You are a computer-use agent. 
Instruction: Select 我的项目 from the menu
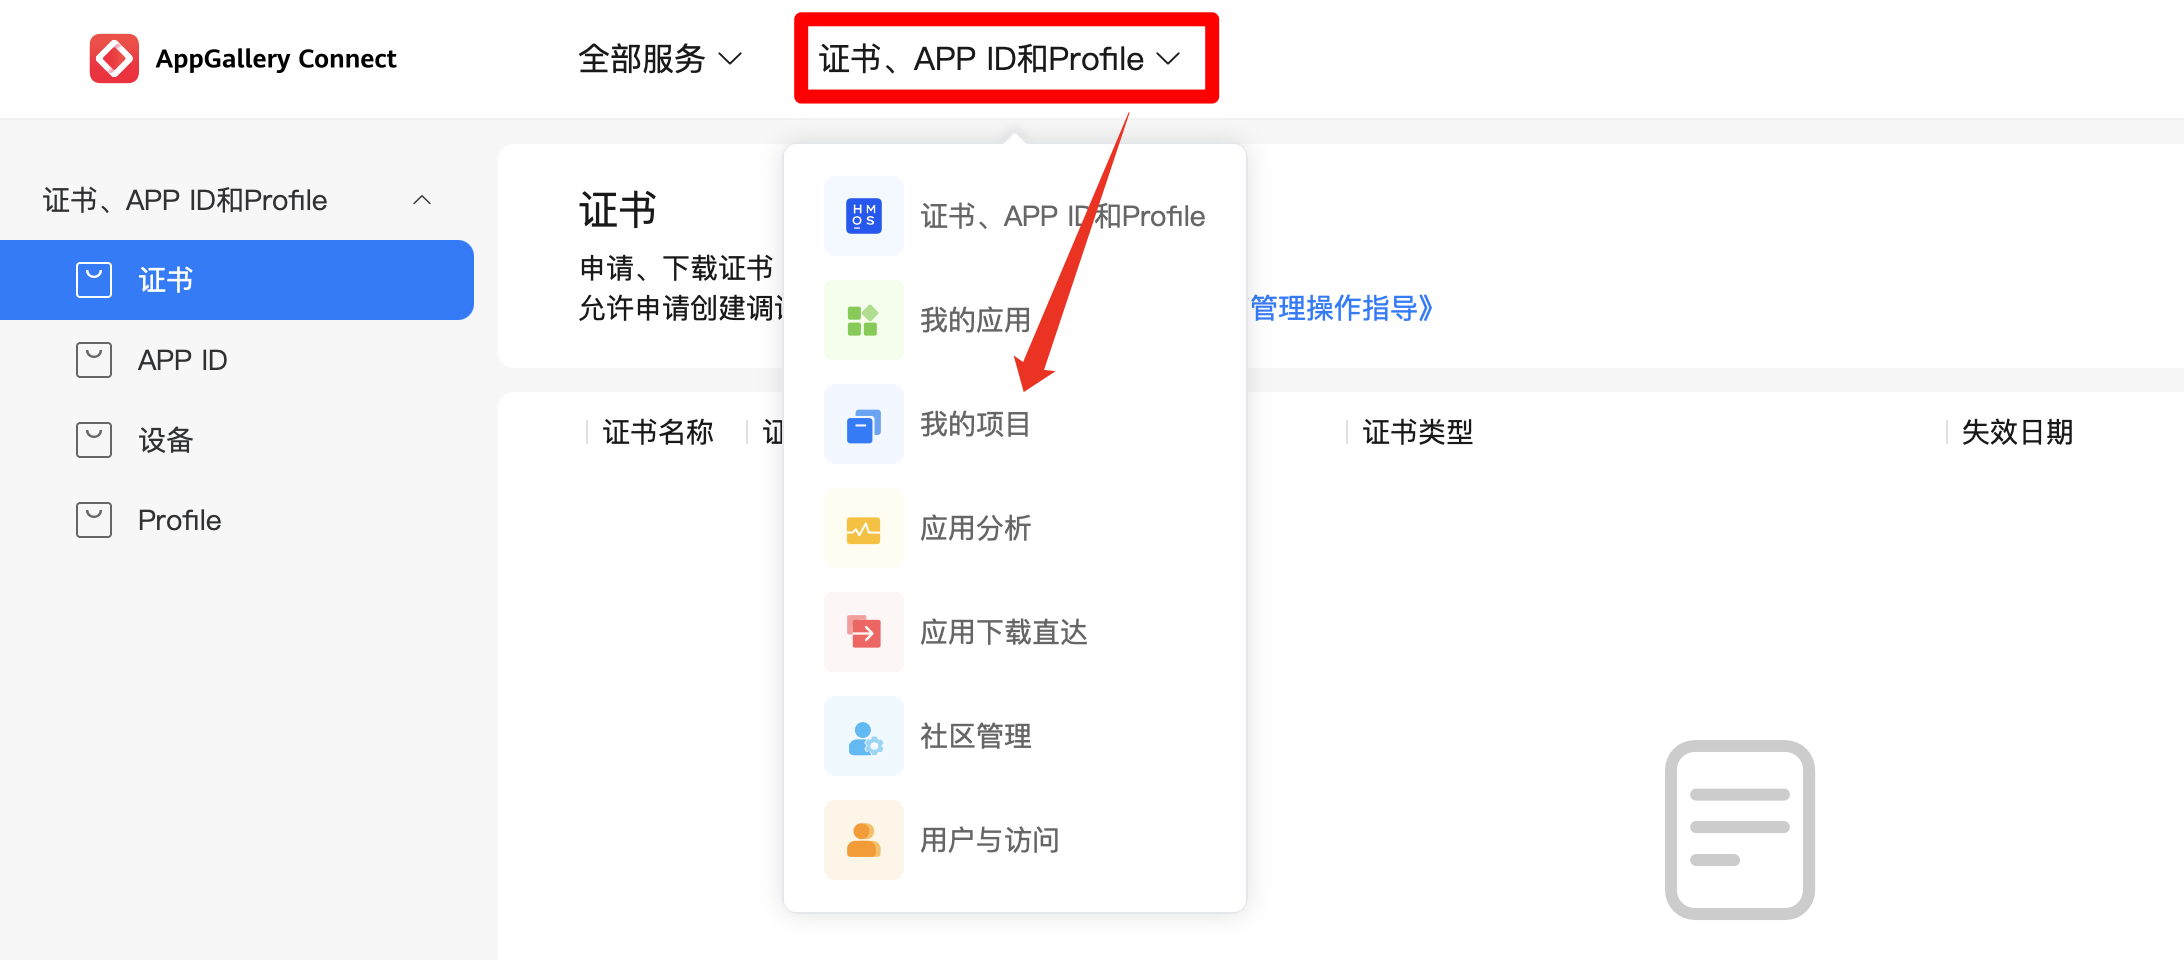pyautogui.click(x=976, y=424)
